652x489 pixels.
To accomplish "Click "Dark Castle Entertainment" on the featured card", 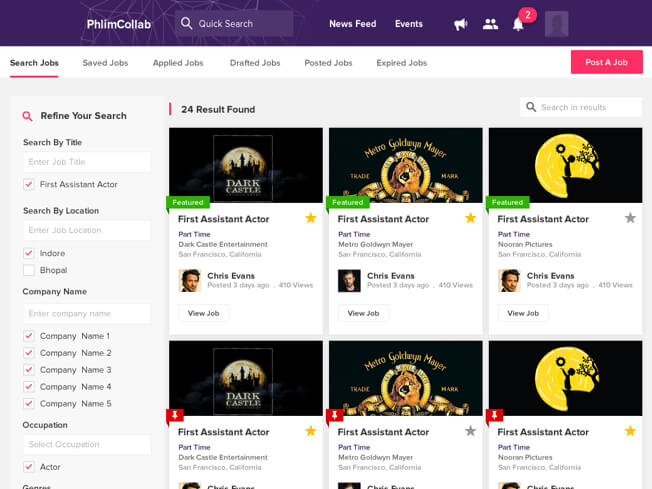I will tap(223, 244).
